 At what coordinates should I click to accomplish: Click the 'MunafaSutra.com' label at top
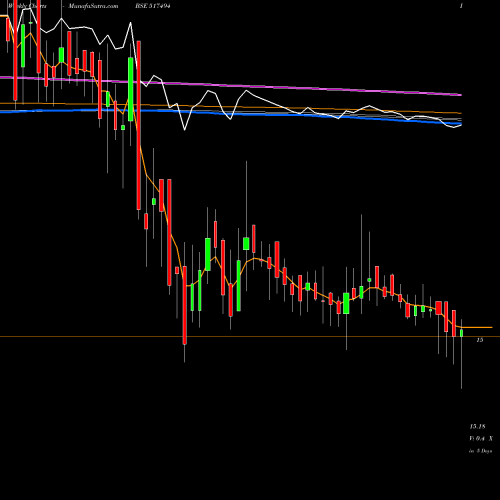(93, 6)
